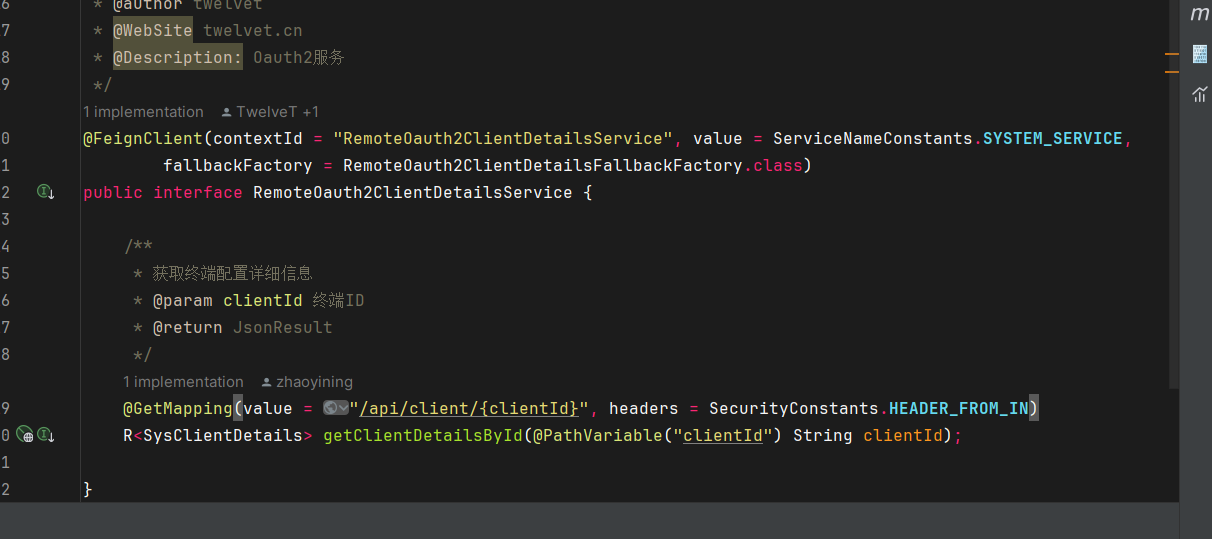Viewport: 1212px width, 539px height.
Task: Click "1 implementation" hint above @FeignClient
Action: pyautogui.click(x=143, y=112)
